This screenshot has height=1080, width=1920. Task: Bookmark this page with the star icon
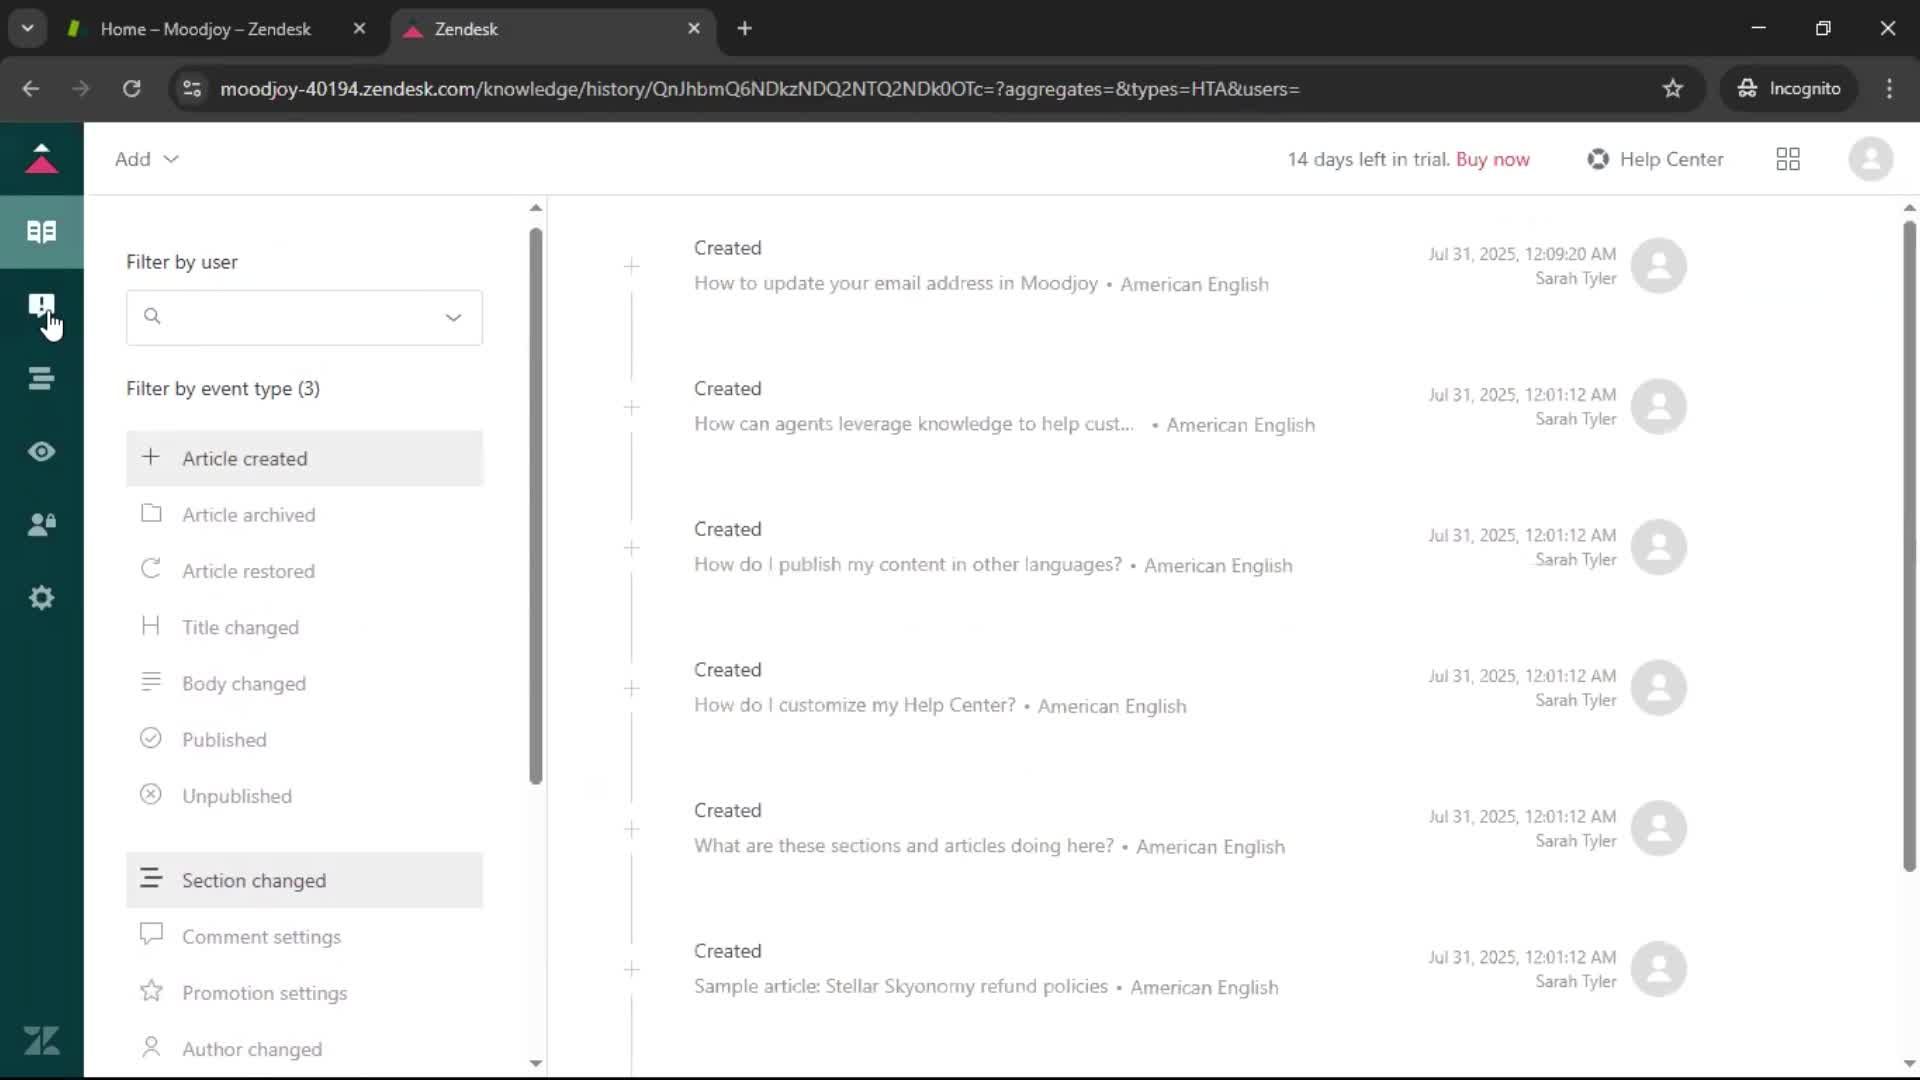[1672, 89]
